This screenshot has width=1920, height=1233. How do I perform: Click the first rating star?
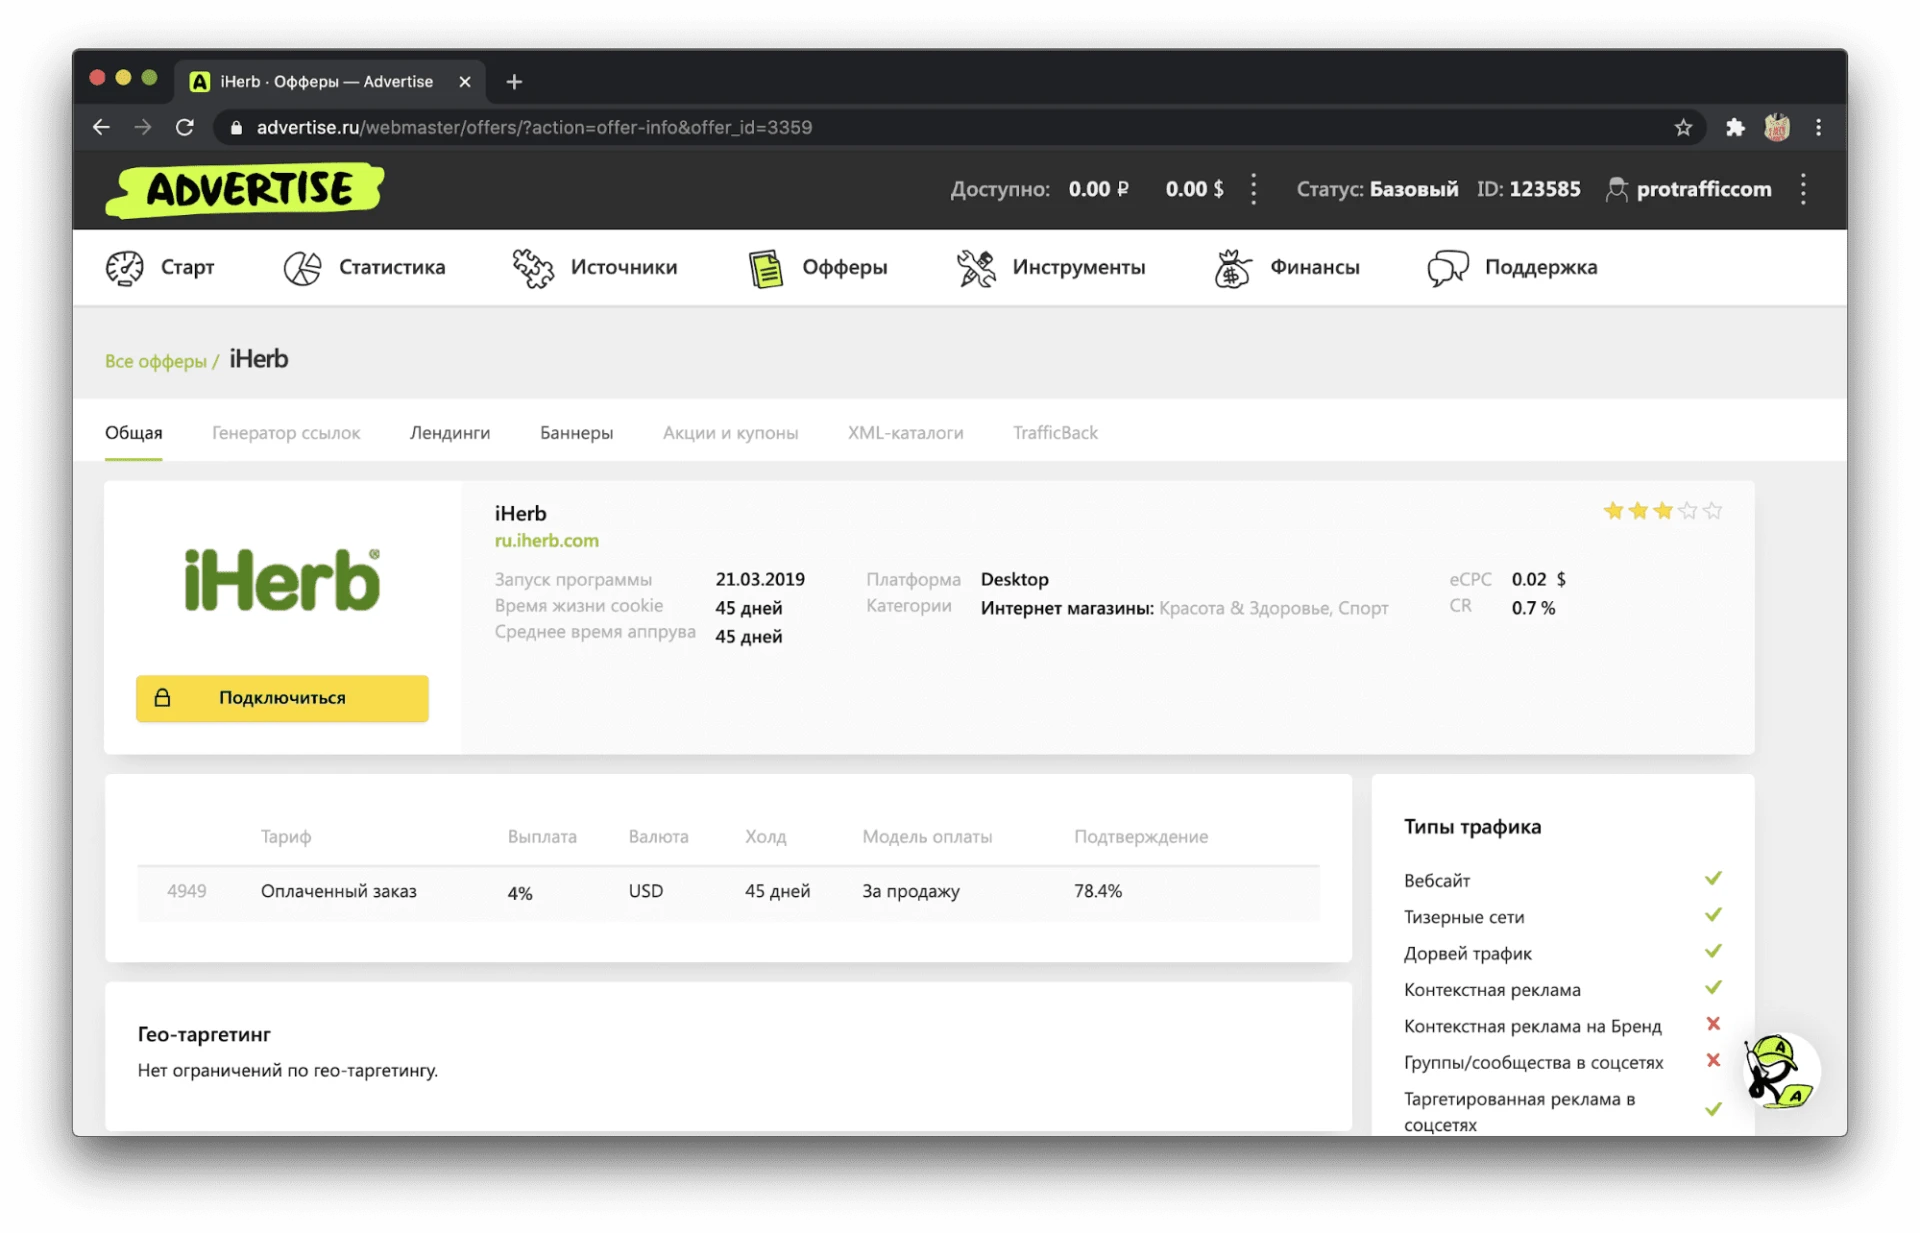pyautogui.click(x=1613, y=511)
